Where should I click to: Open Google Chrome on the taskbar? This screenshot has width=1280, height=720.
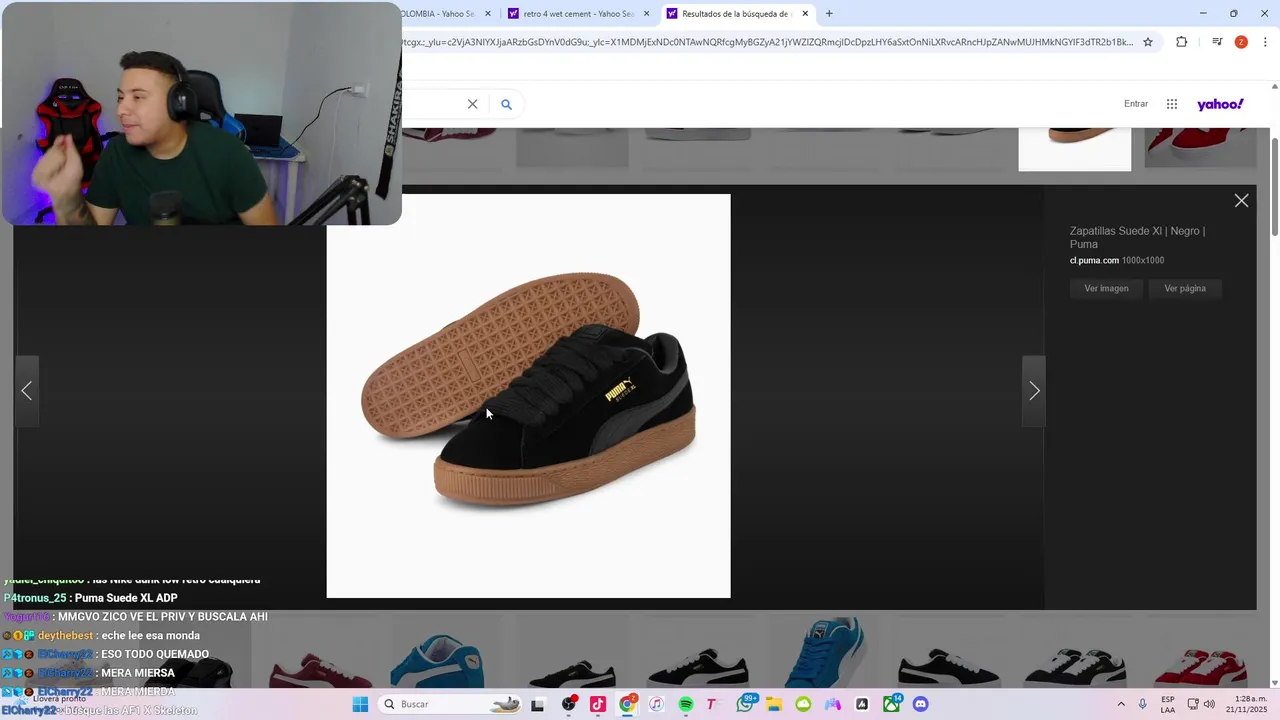[627, 704]
